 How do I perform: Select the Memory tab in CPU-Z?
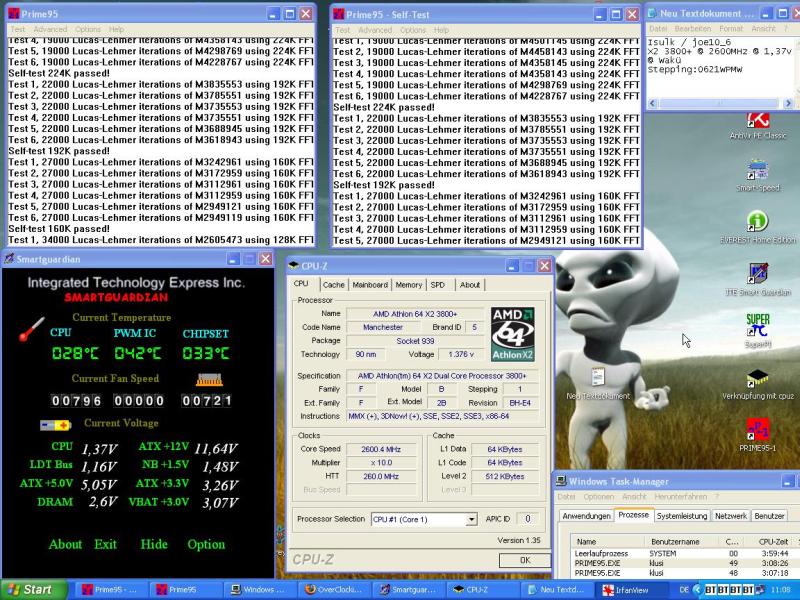tap(409, 285)
